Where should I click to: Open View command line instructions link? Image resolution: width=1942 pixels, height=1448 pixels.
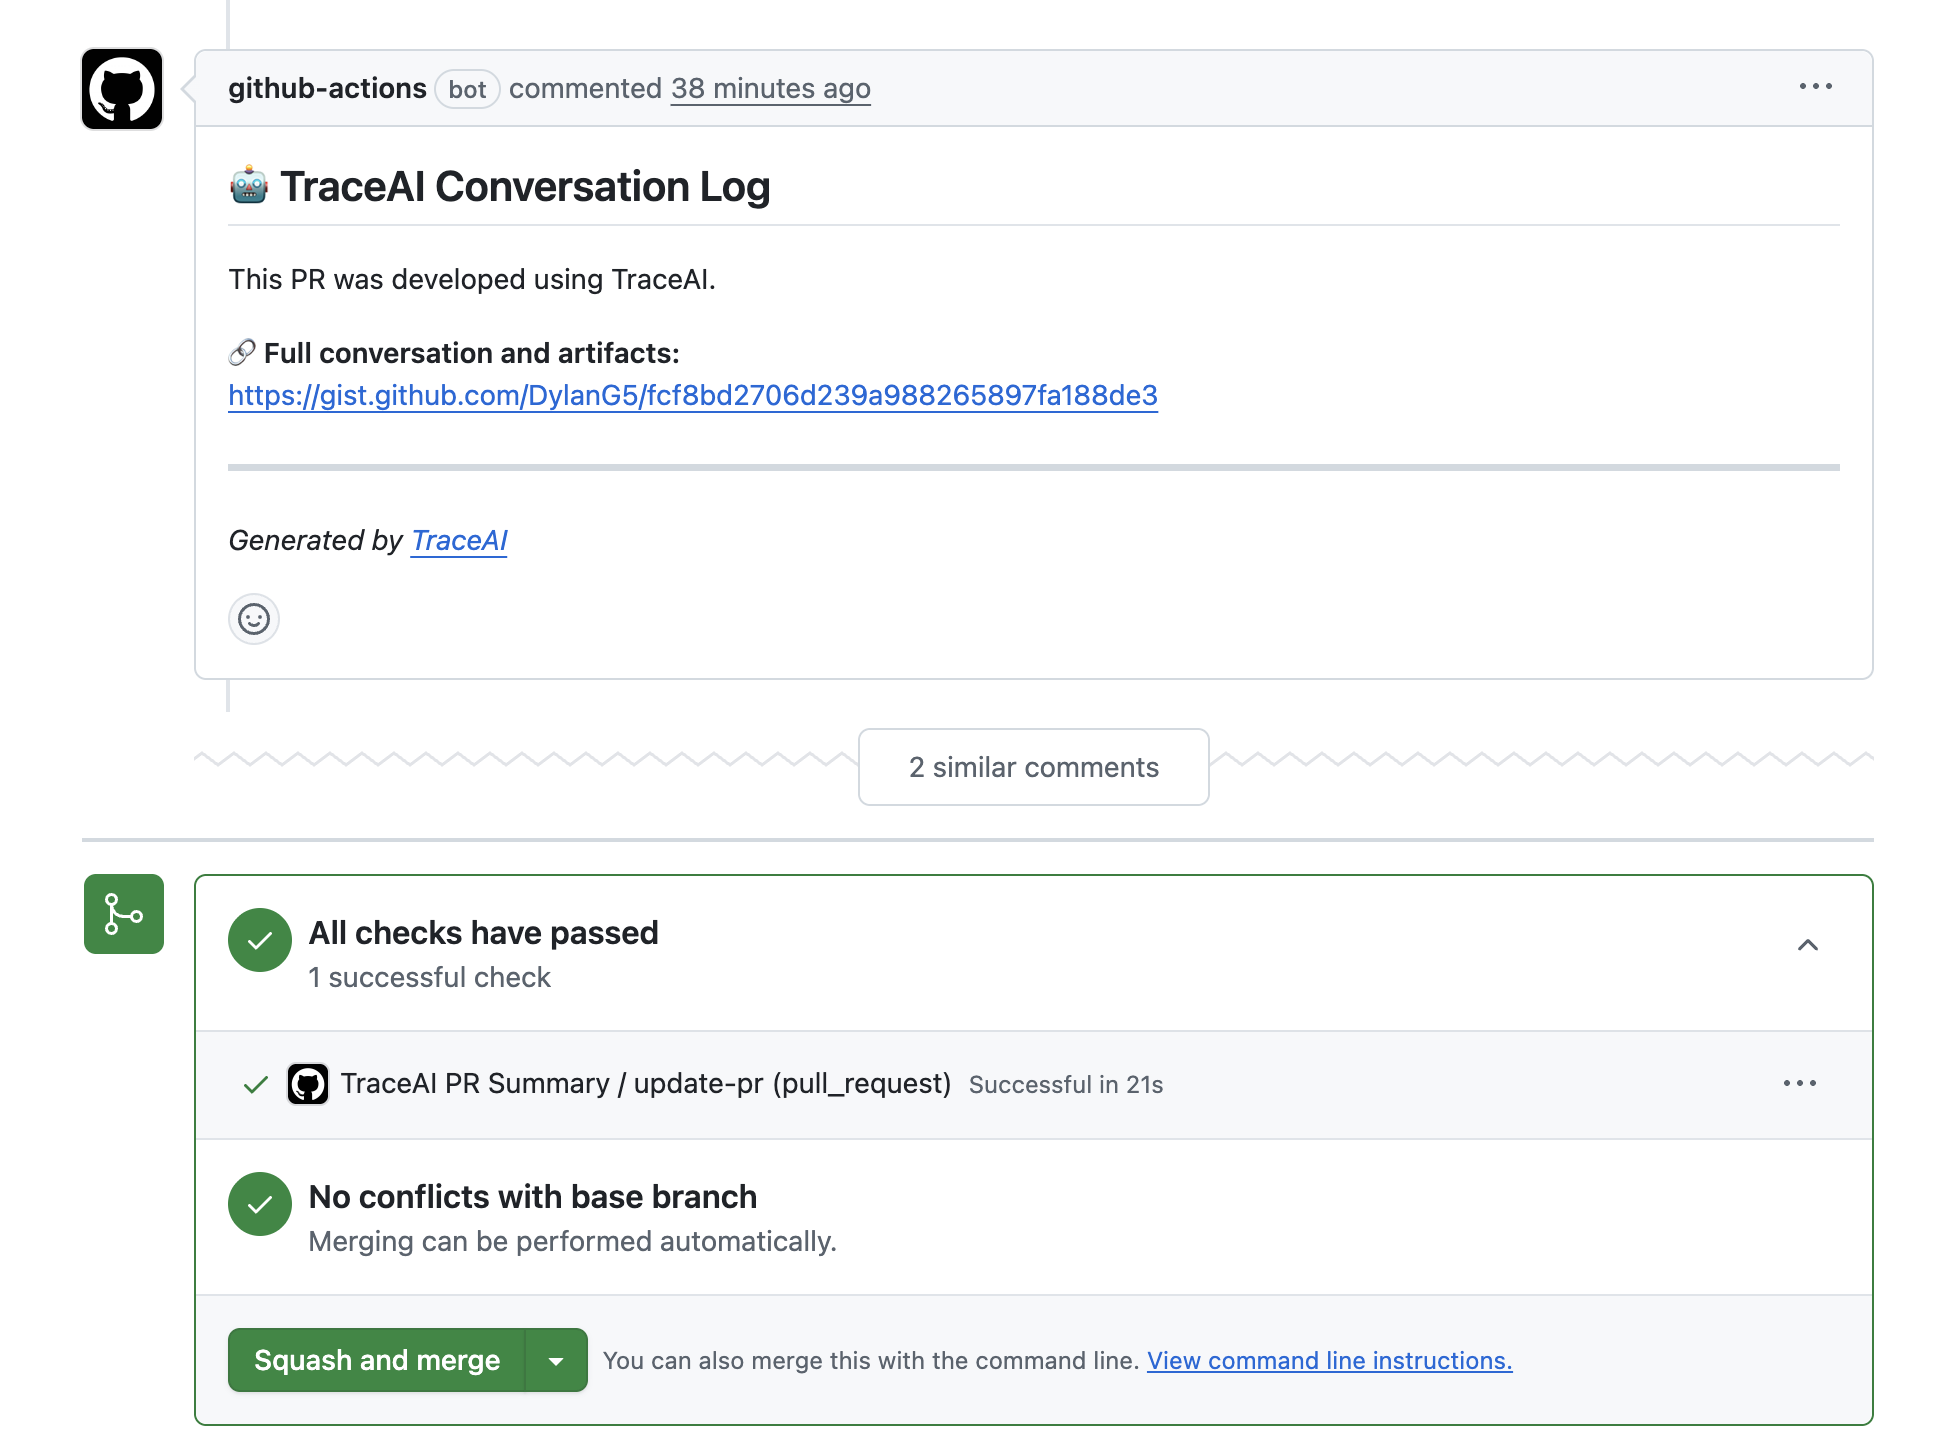[1329, 1361]
